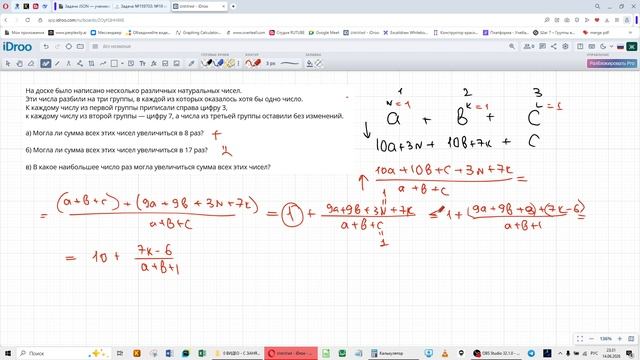Insert an image with picture tool
640x360 pixels.
pos(177,63)
